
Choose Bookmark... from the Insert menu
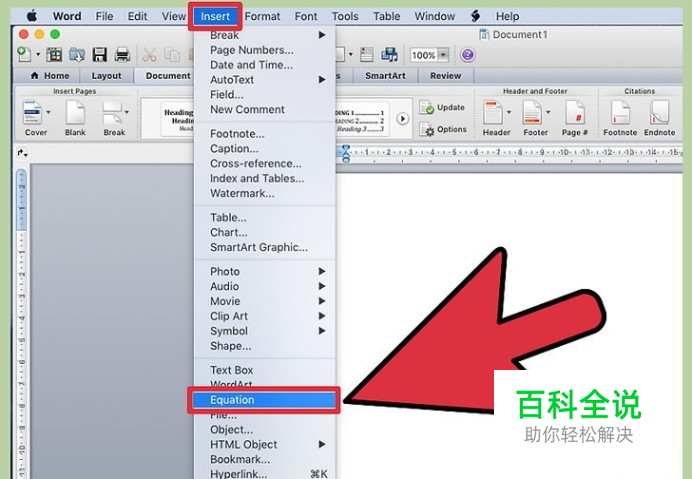(265, 460)
